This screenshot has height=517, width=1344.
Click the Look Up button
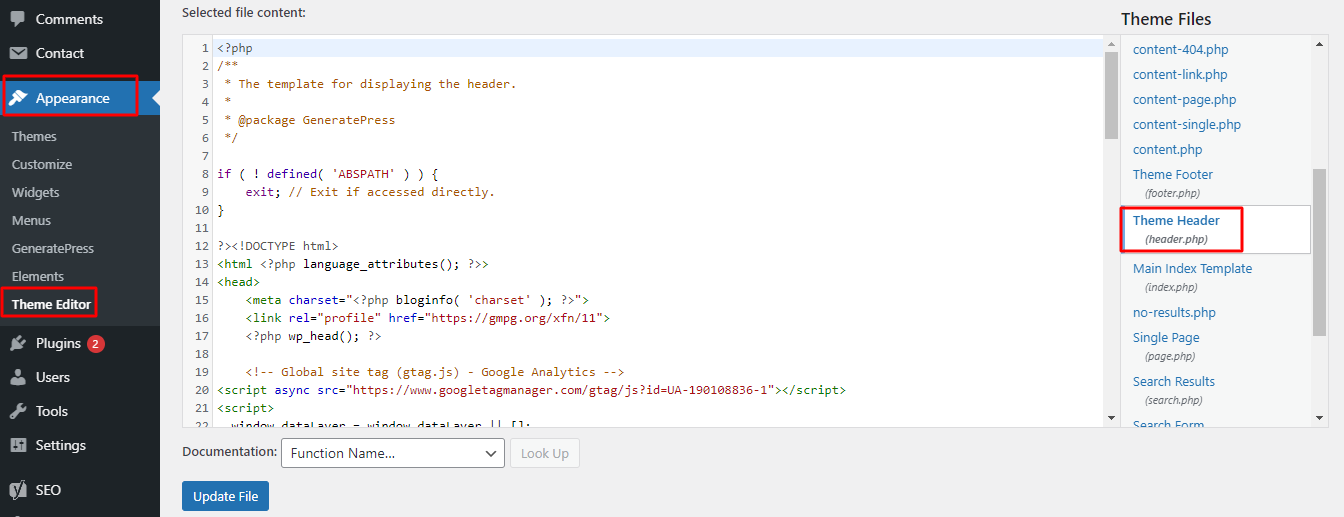coord(545,453)
